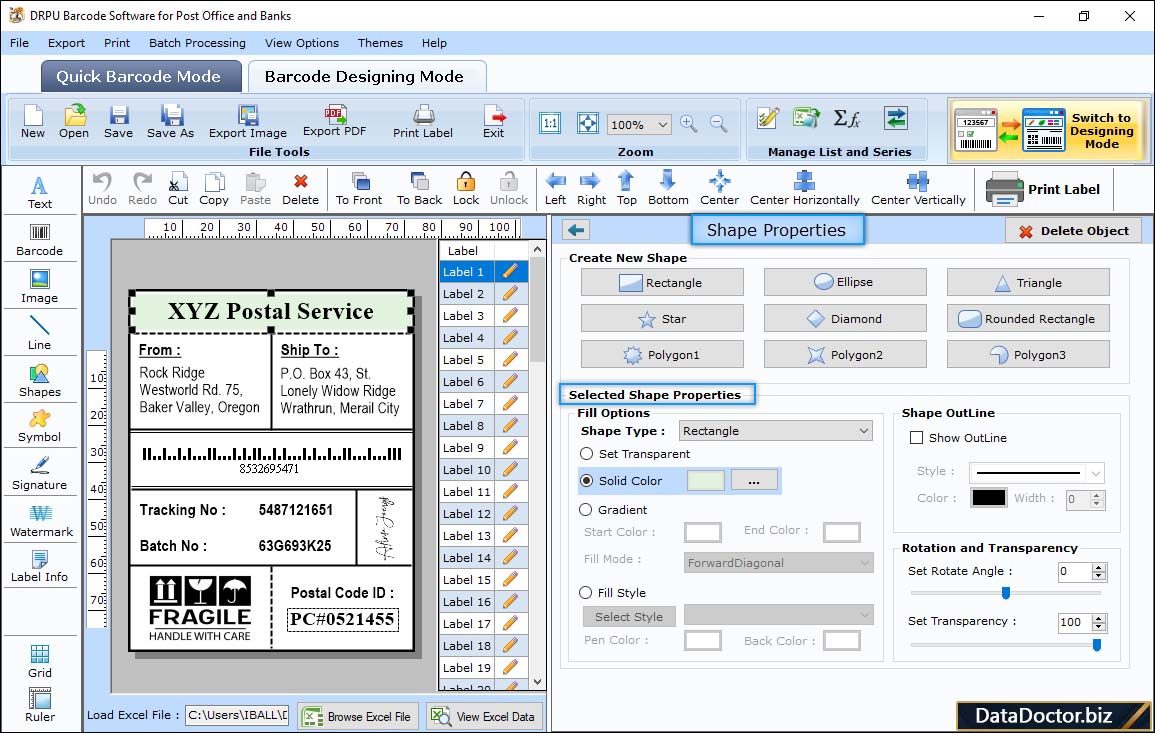The width and height of the screenshot is (1155, 733).
Task: Select the Image tool in sidebar
Action: click(x=40, y=287)
